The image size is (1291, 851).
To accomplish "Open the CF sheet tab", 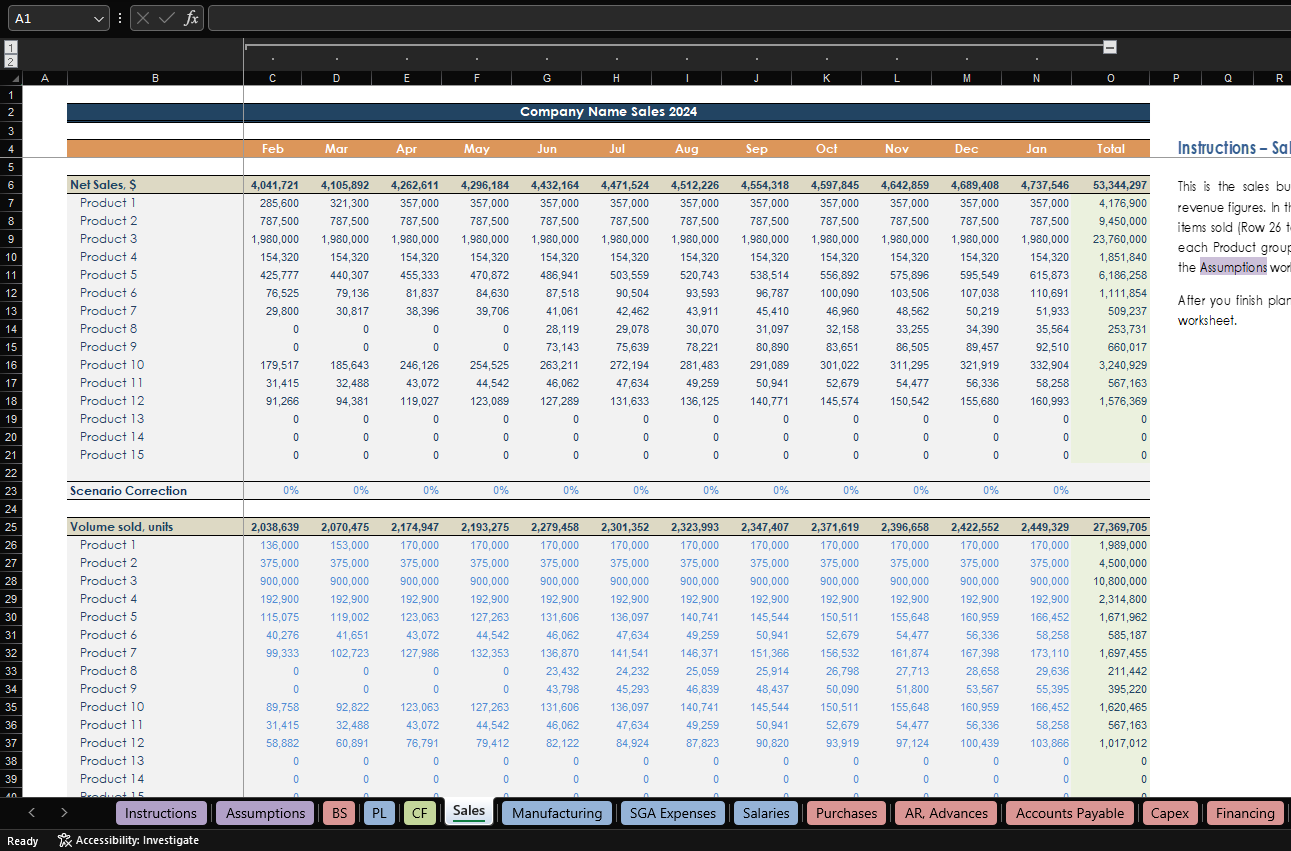I will coord(419,813).
